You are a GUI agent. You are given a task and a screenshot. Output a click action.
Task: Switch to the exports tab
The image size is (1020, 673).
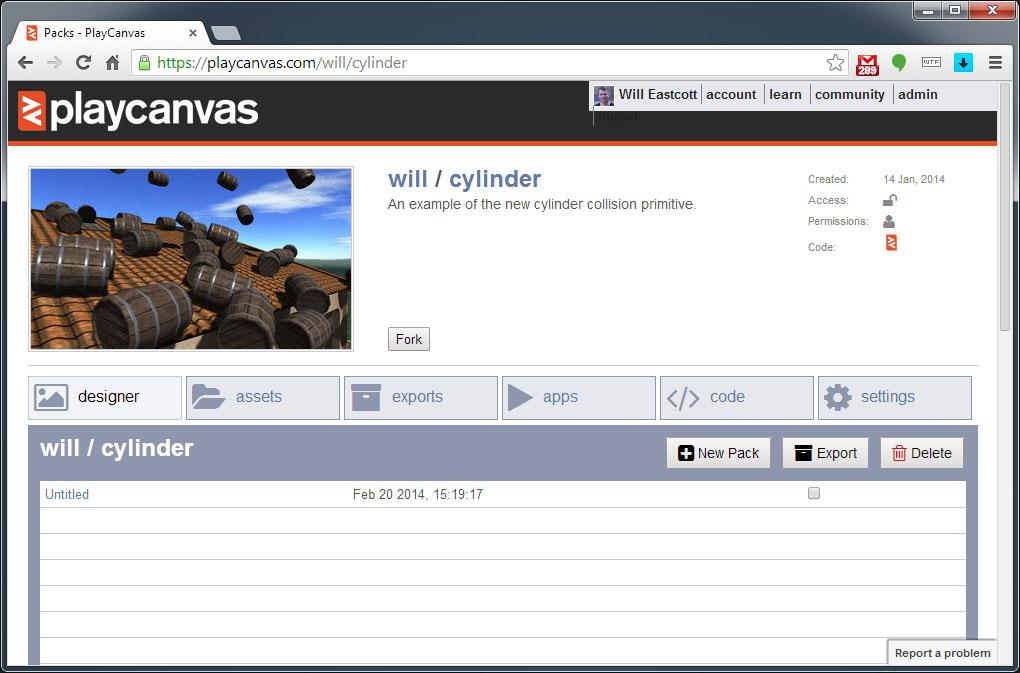click(x=421, y=397)
